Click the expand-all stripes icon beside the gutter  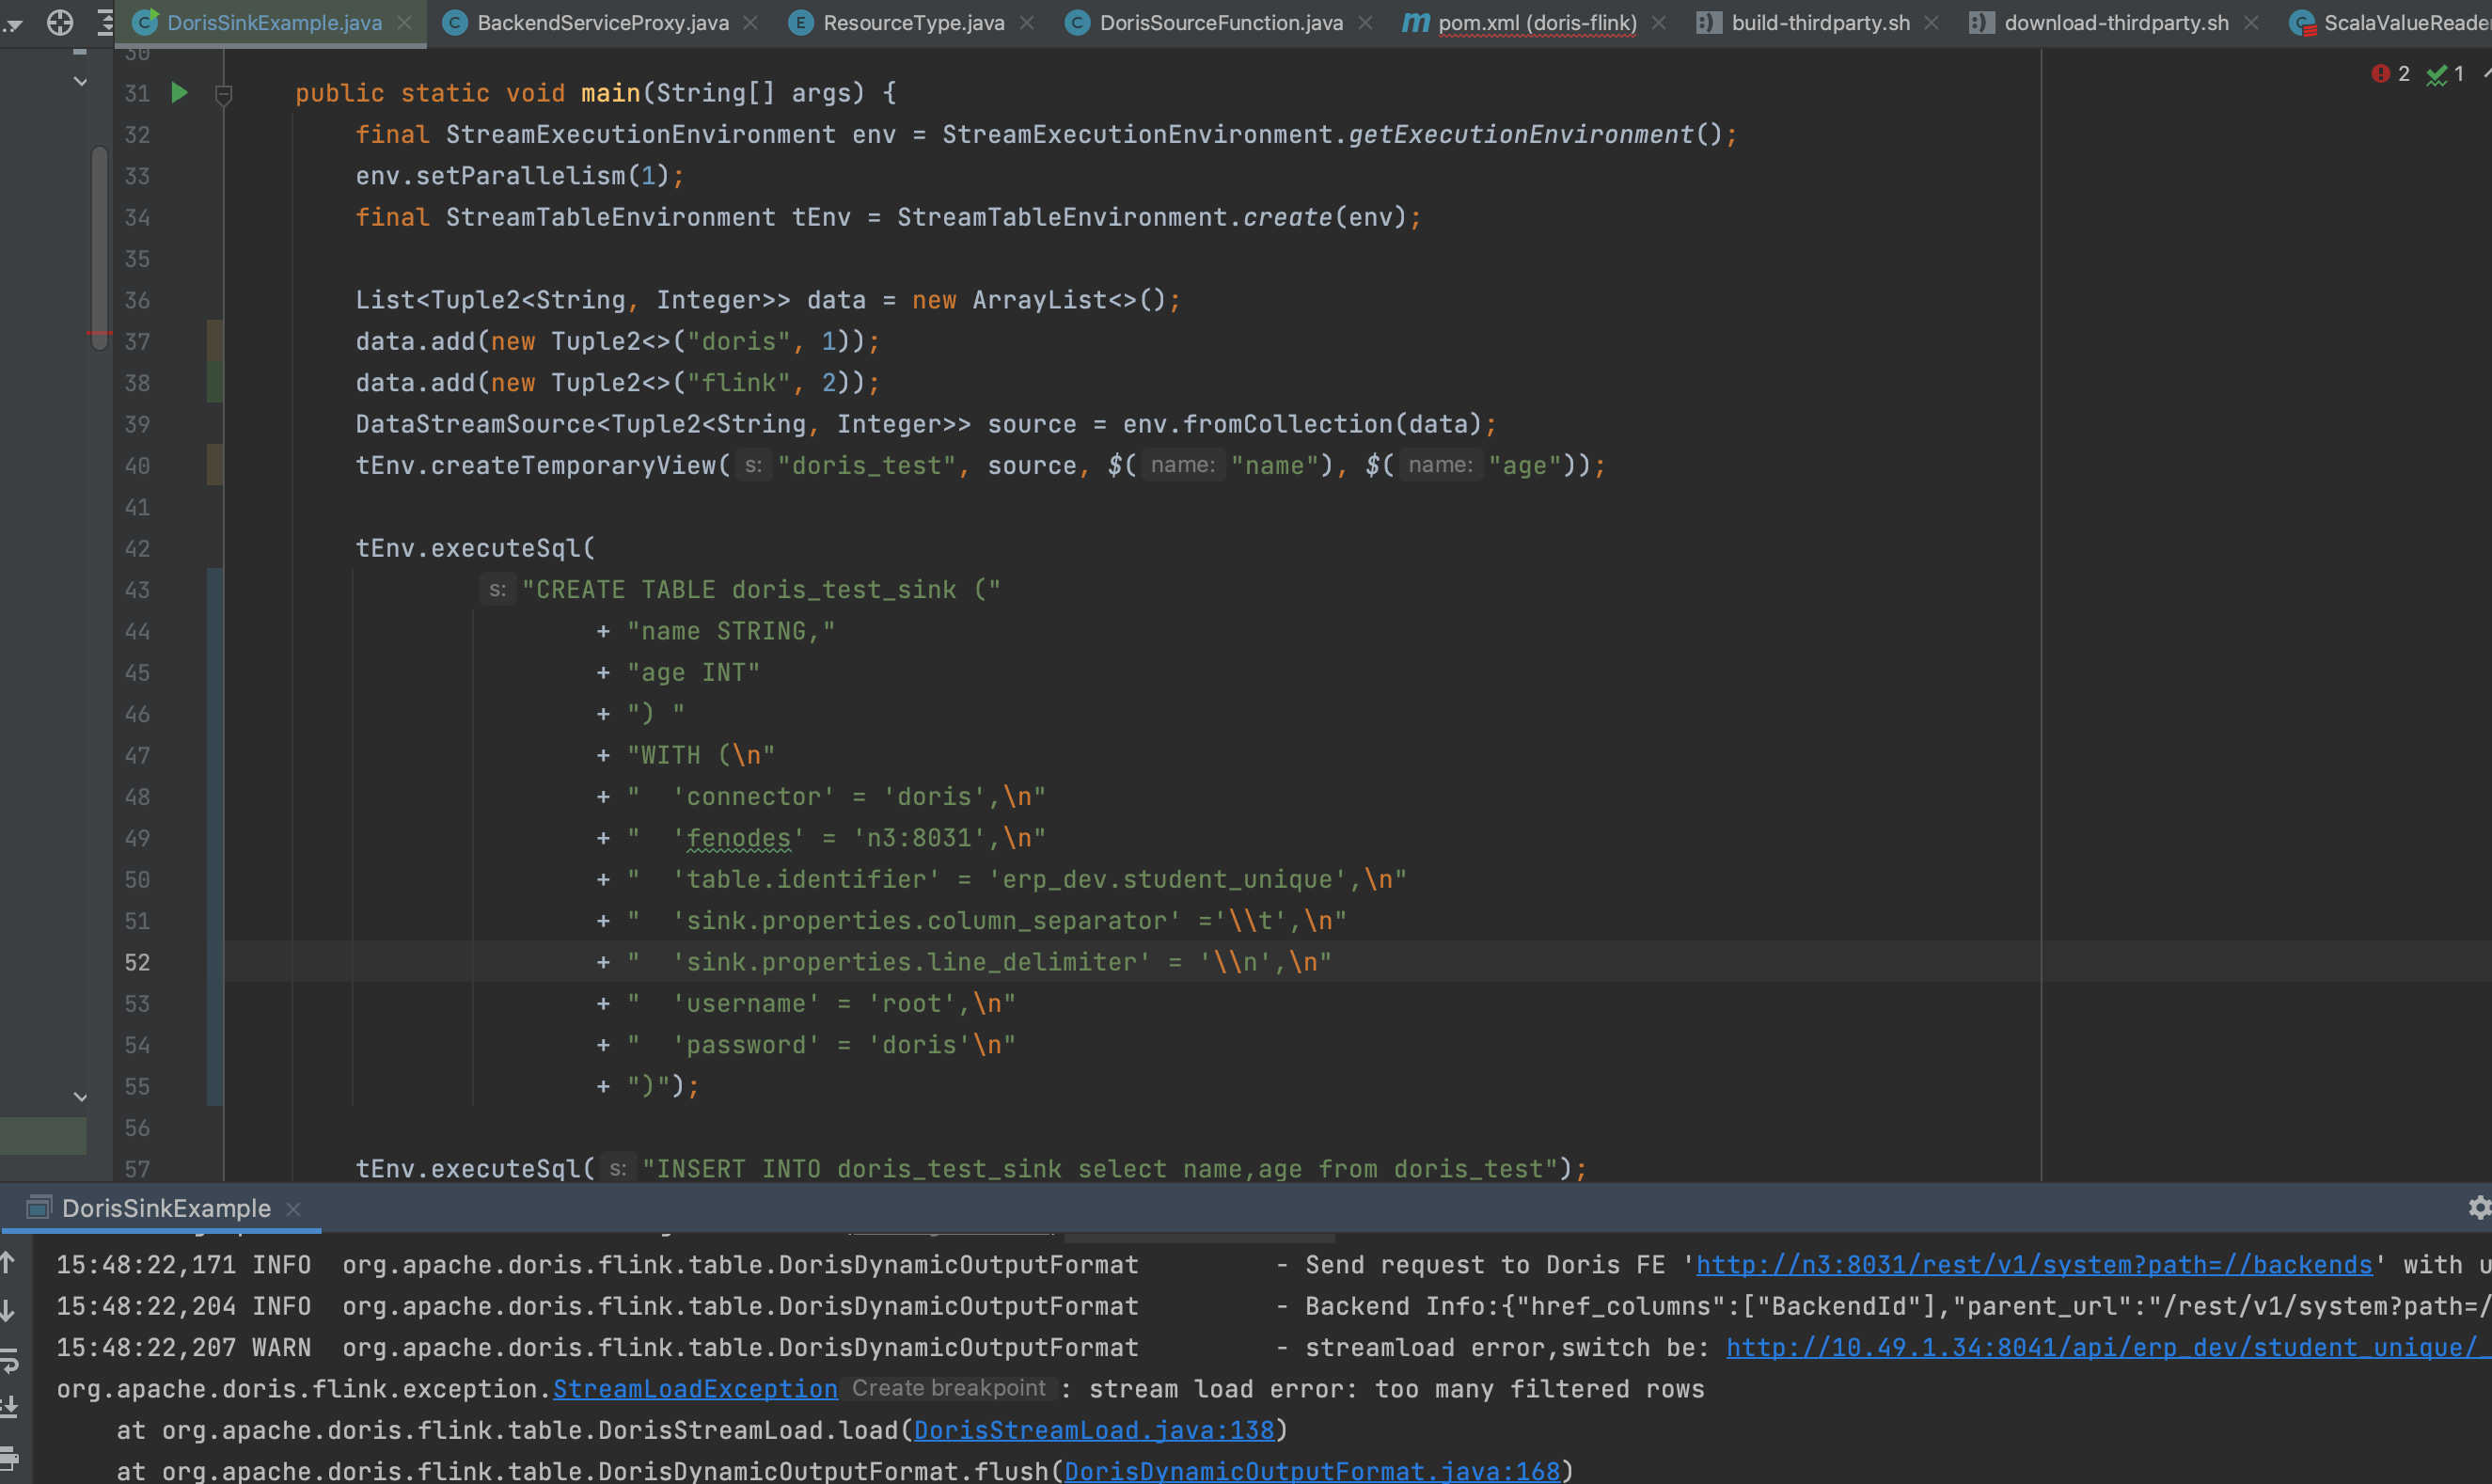103,22
